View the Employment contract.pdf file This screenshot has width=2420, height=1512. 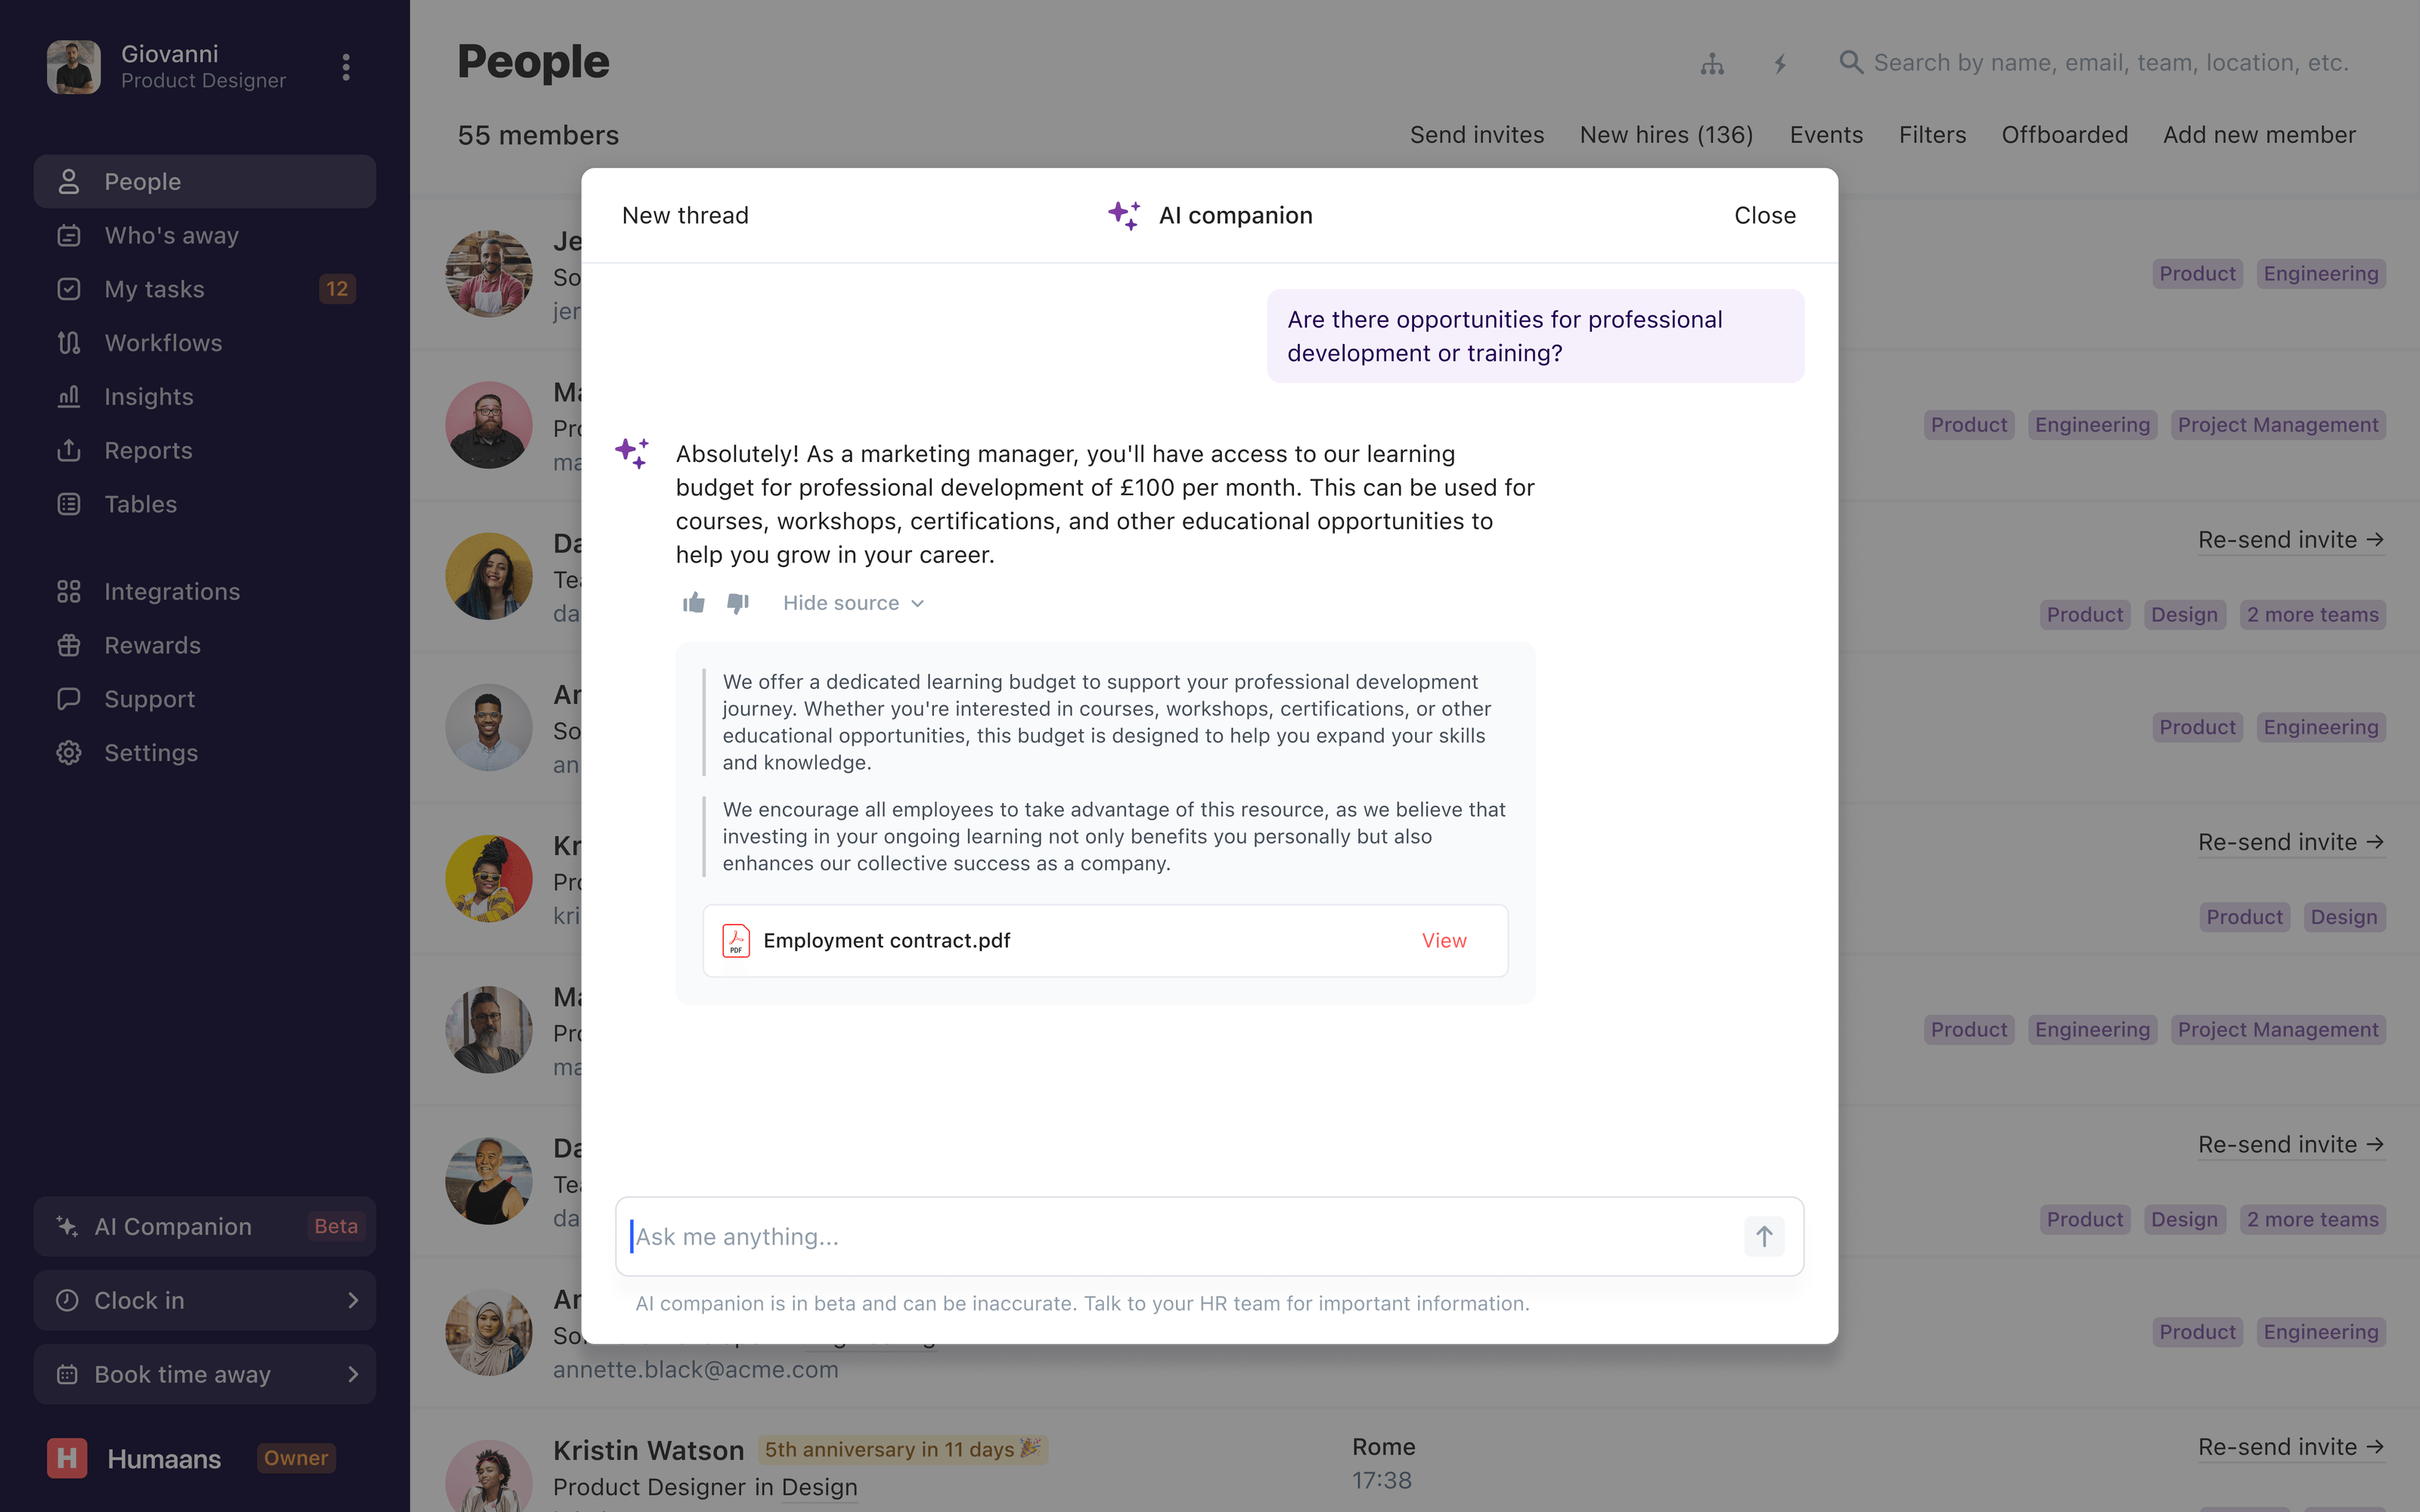tap(1443, 940)
